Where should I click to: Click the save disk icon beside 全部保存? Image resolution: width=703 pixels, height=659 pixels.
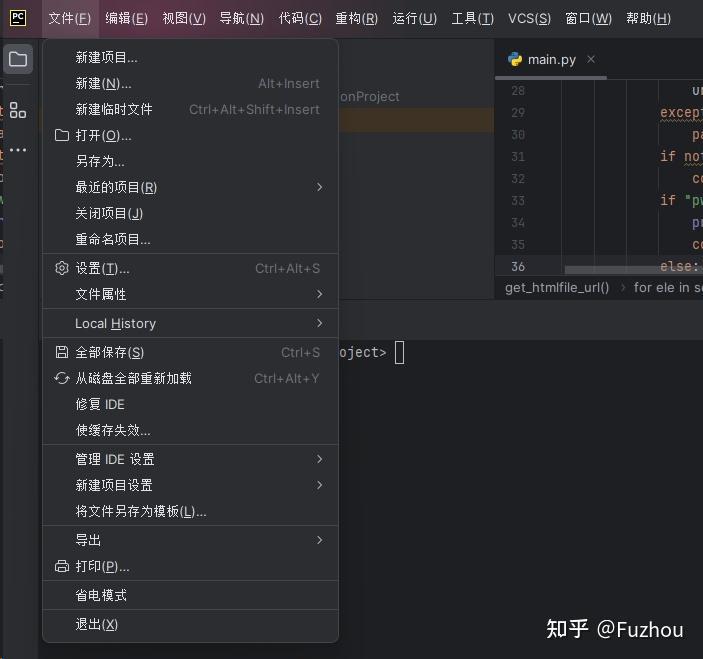pyautogui.click(x=62, y=352)
